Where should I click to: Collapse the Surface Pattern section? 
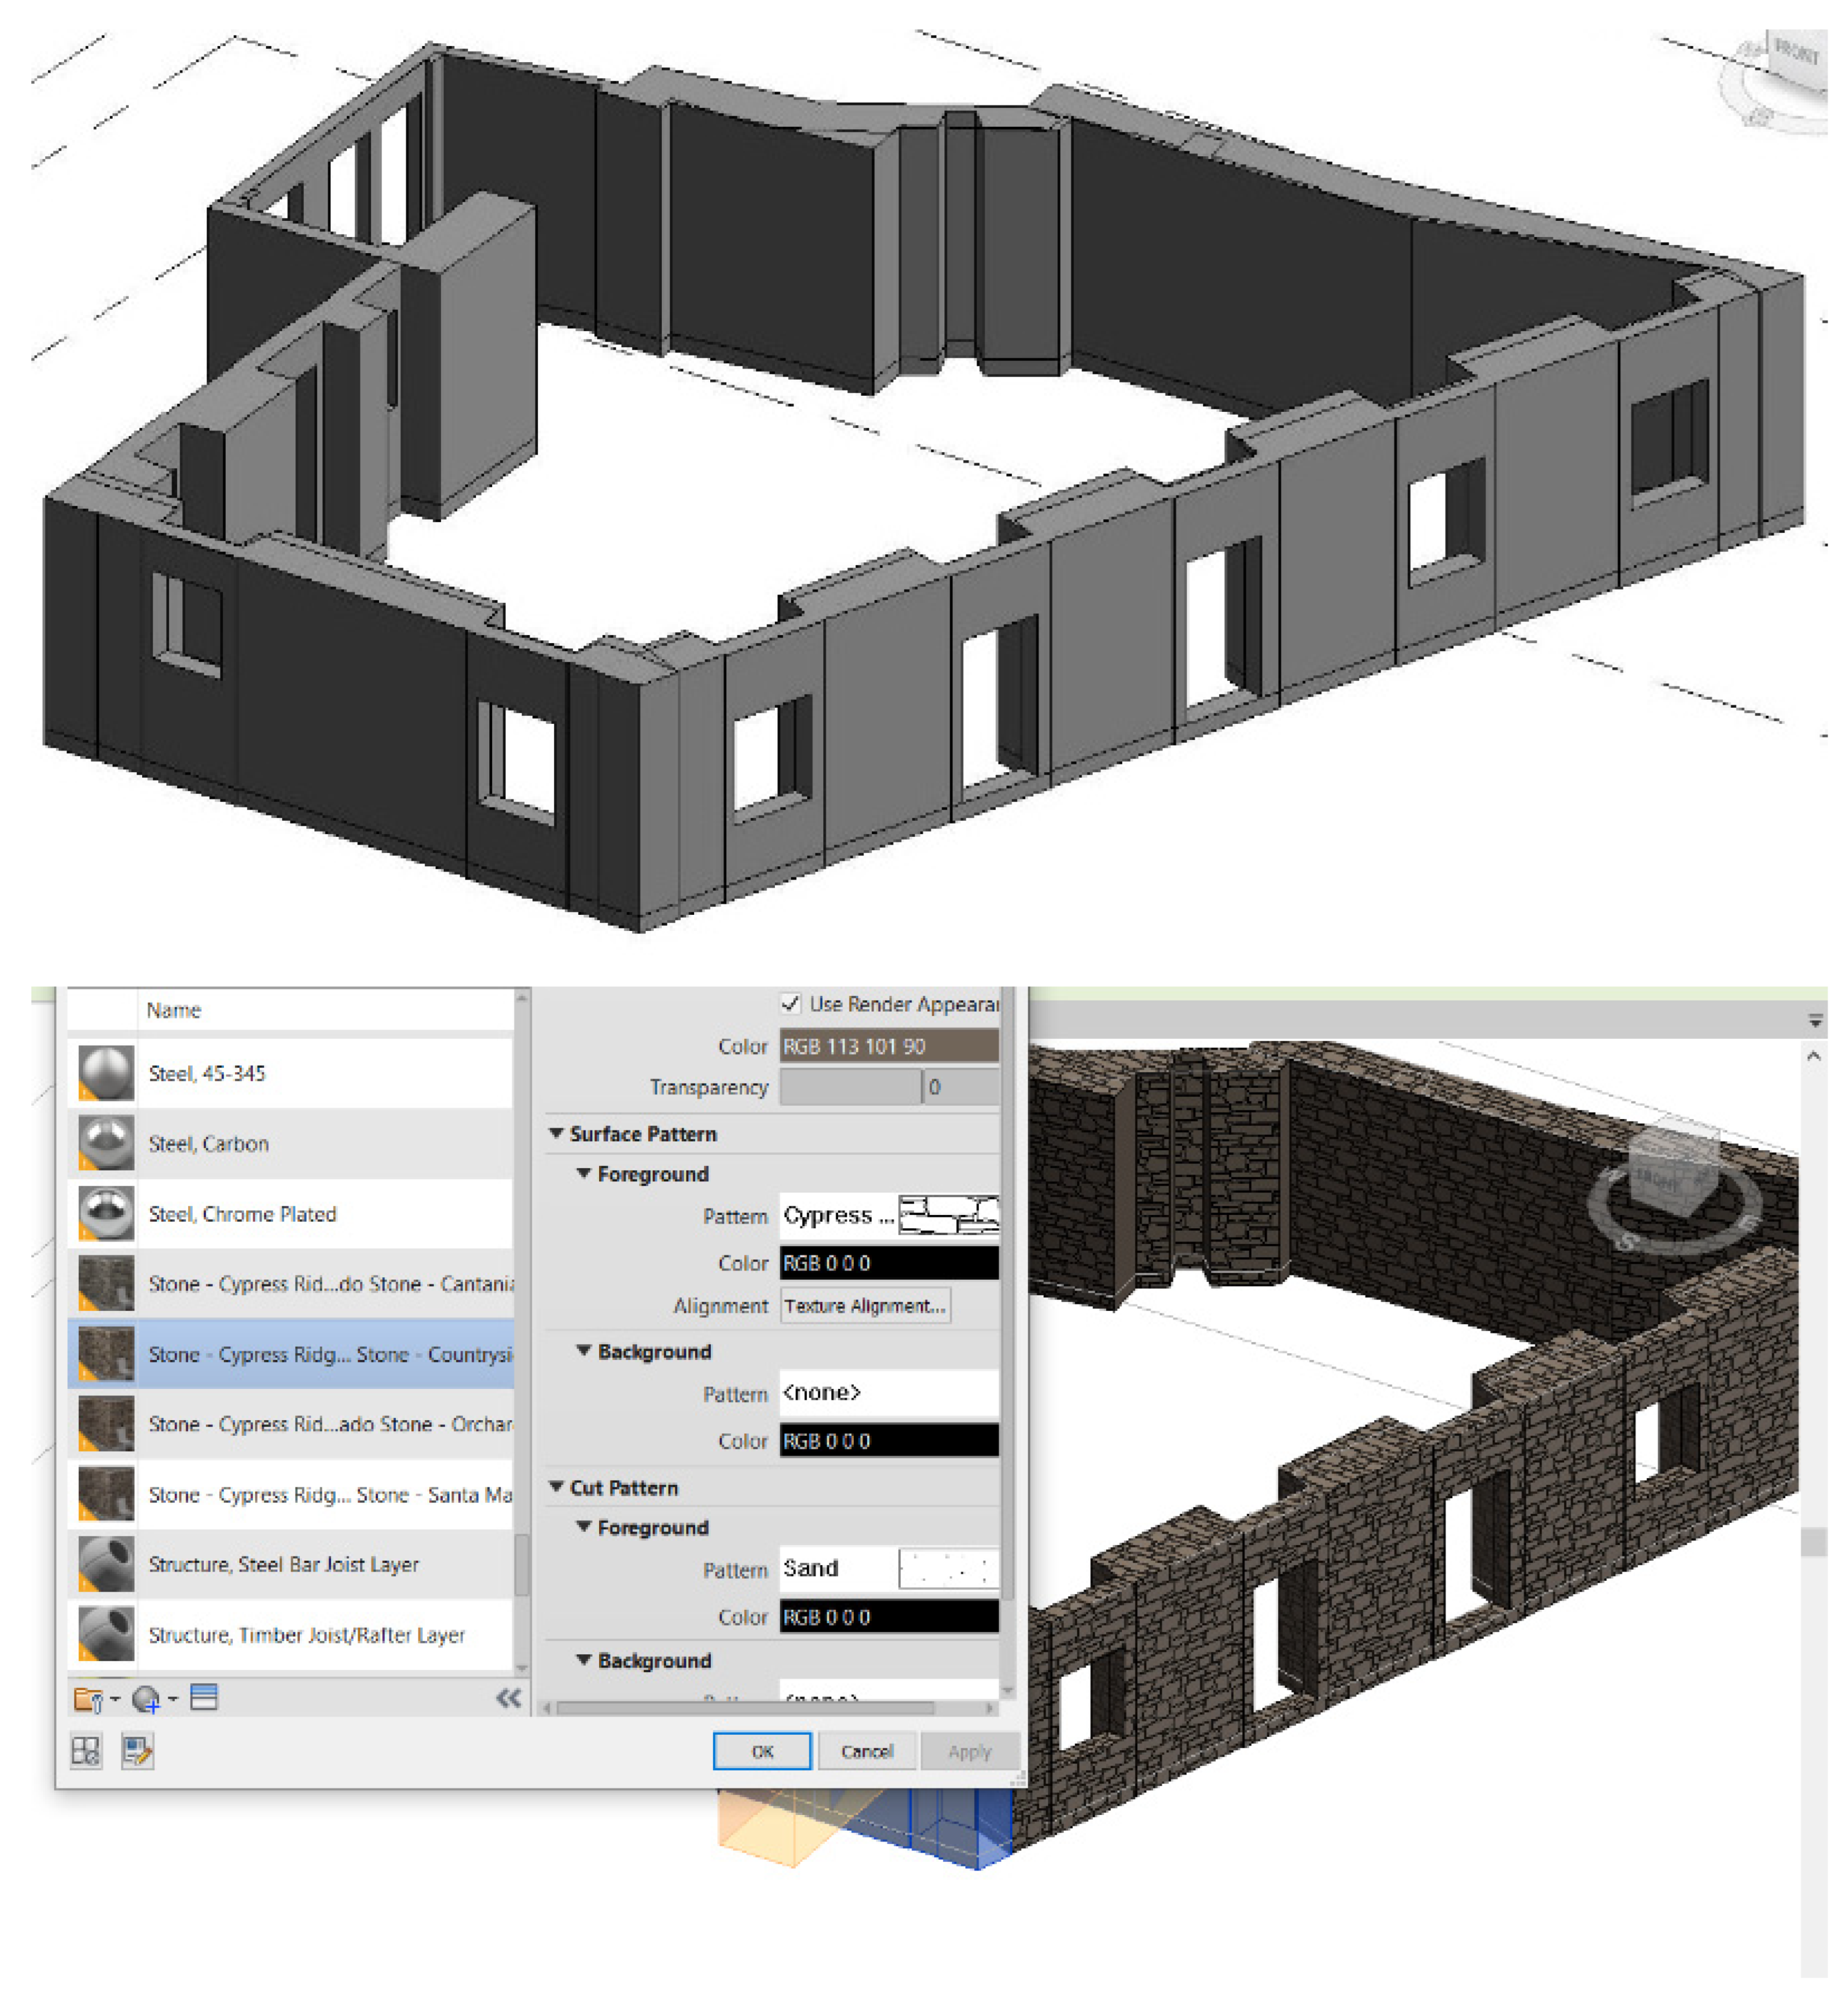(x=557, y=1133)
